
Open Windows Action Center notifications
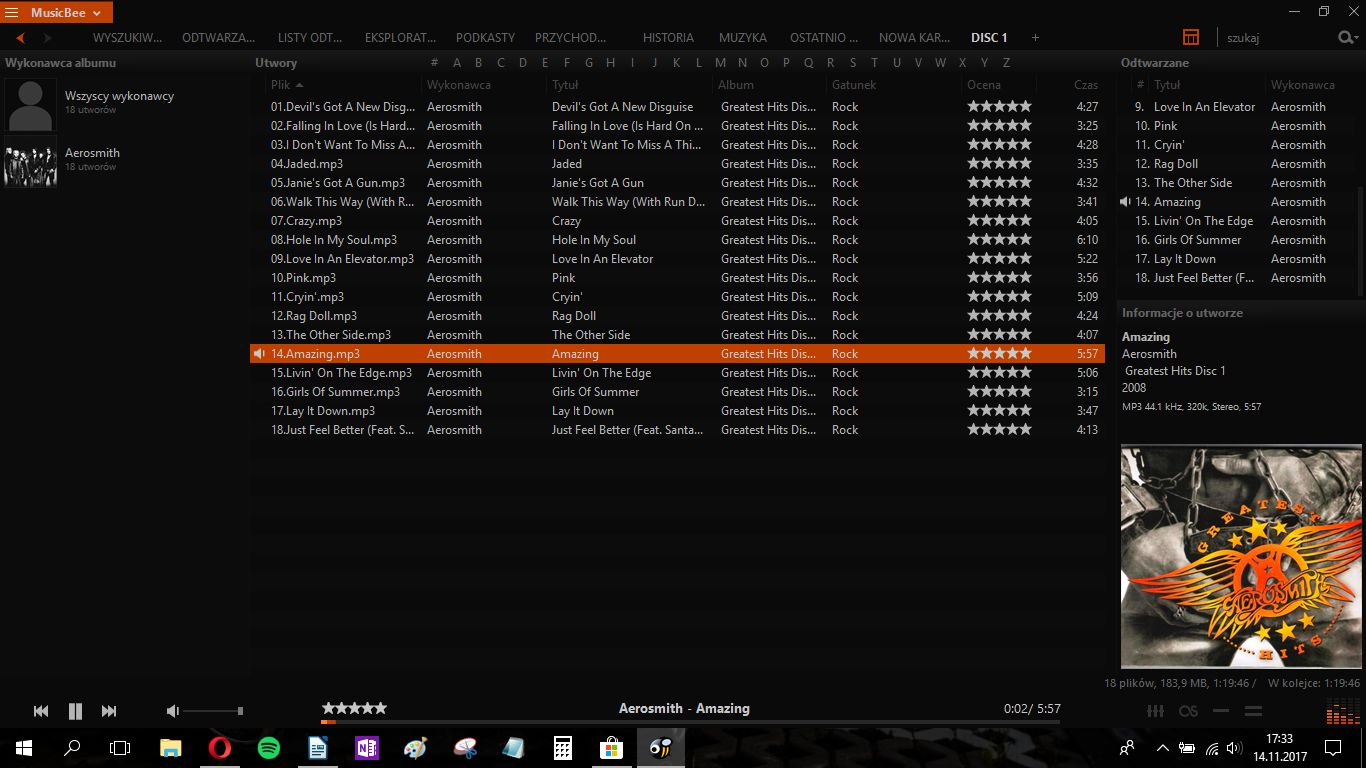click(1332, 747)
